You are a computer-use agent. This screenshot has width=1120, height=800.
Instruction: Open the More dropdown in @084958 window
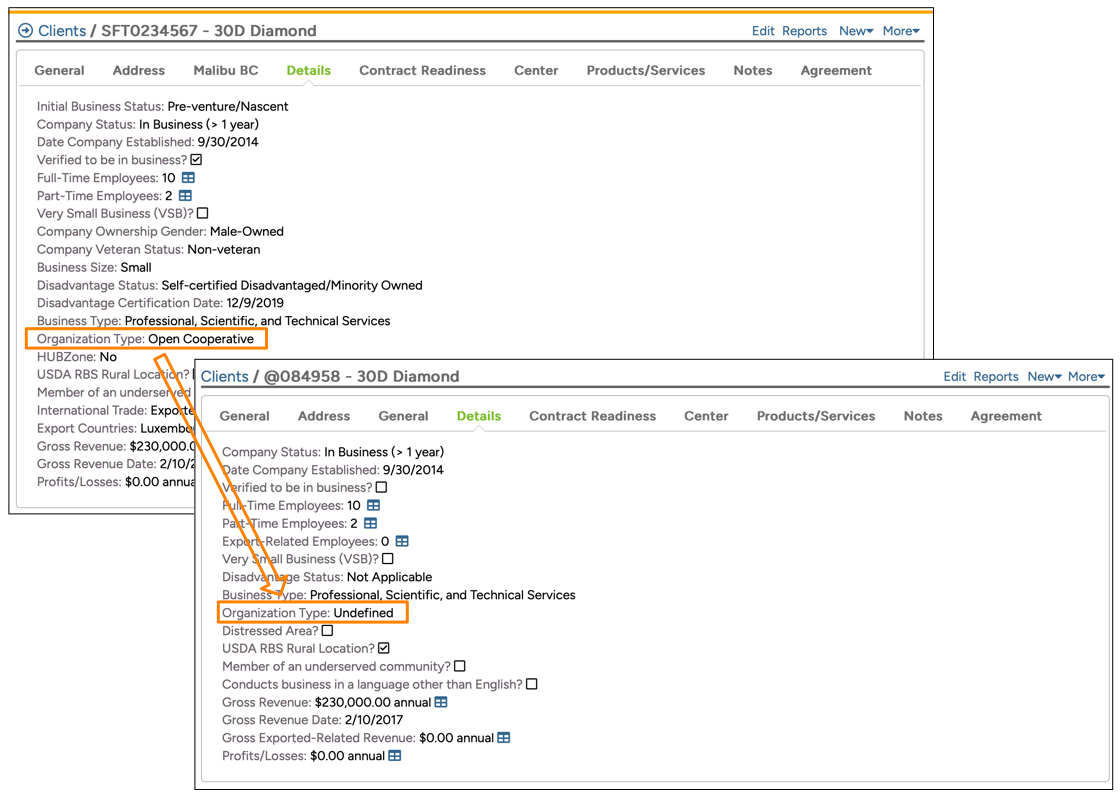coord(1086,377)
